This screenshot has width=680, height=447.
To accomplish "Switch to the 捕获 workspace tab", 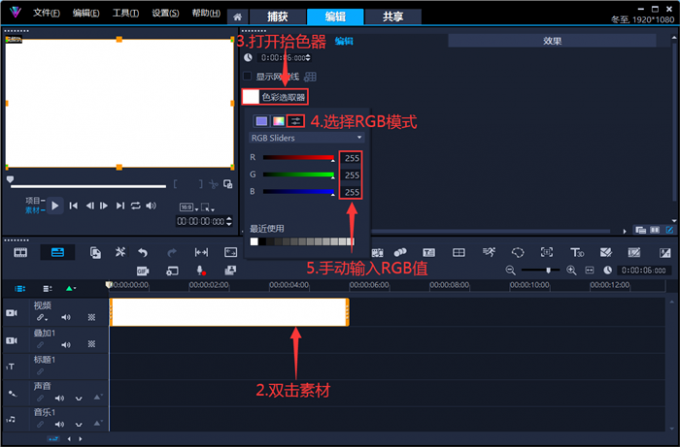I will point(278,16).
